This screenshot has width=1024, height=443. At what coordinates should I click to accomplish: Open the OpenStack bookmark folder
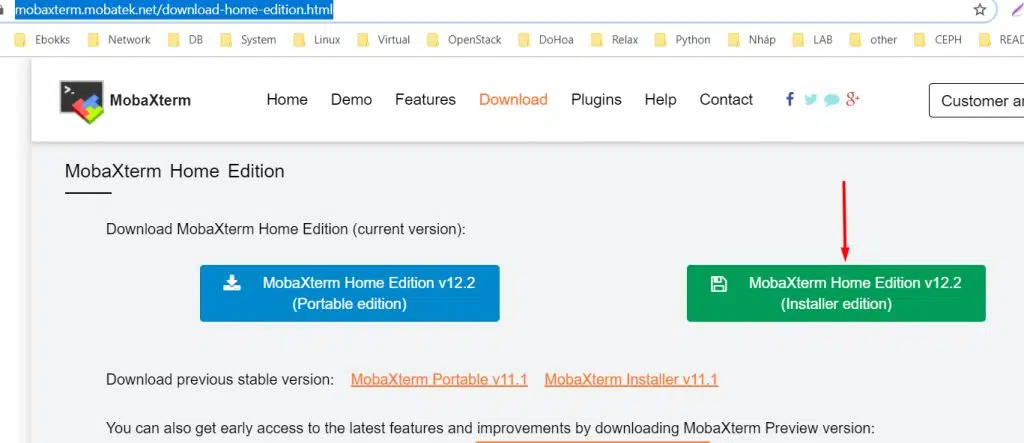pyautogui.click(x=466, y=40)
